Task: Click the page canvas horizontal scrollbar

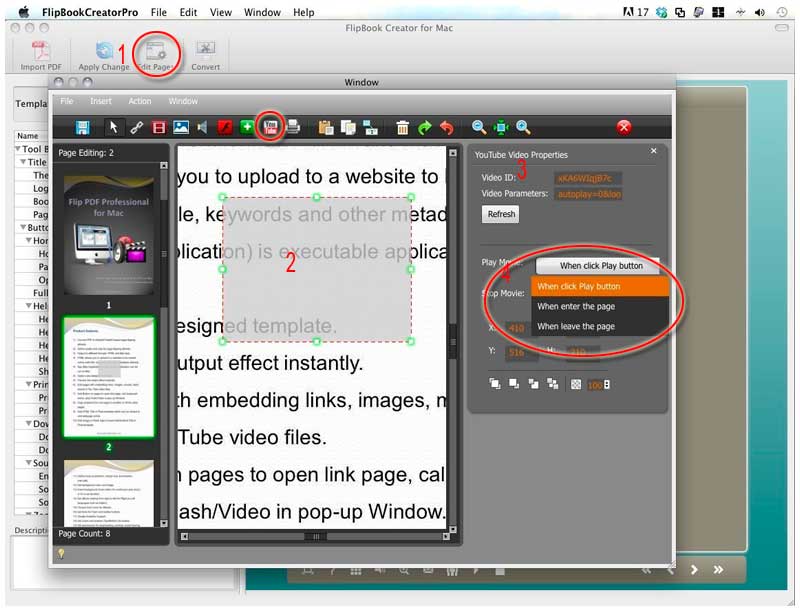Action: pyautogui.click(x=315, y=537)
